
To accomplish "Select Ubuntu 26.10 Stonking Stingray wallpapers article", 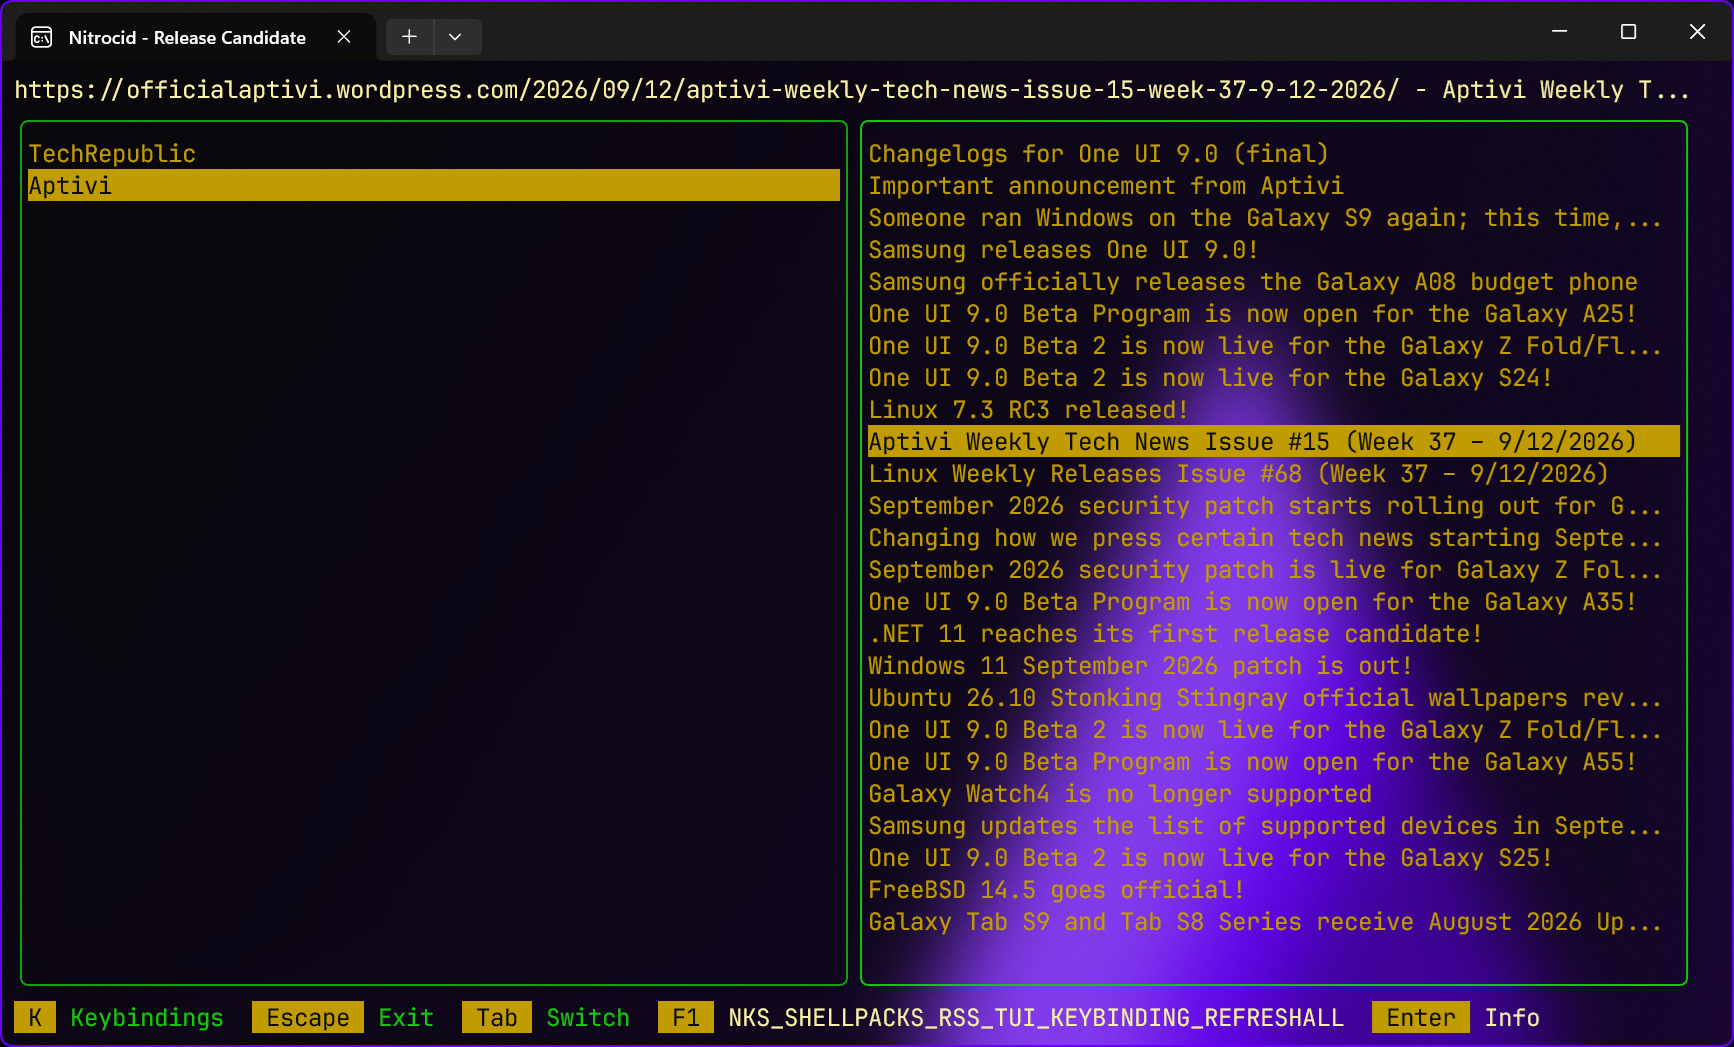I will (1274, 698).
